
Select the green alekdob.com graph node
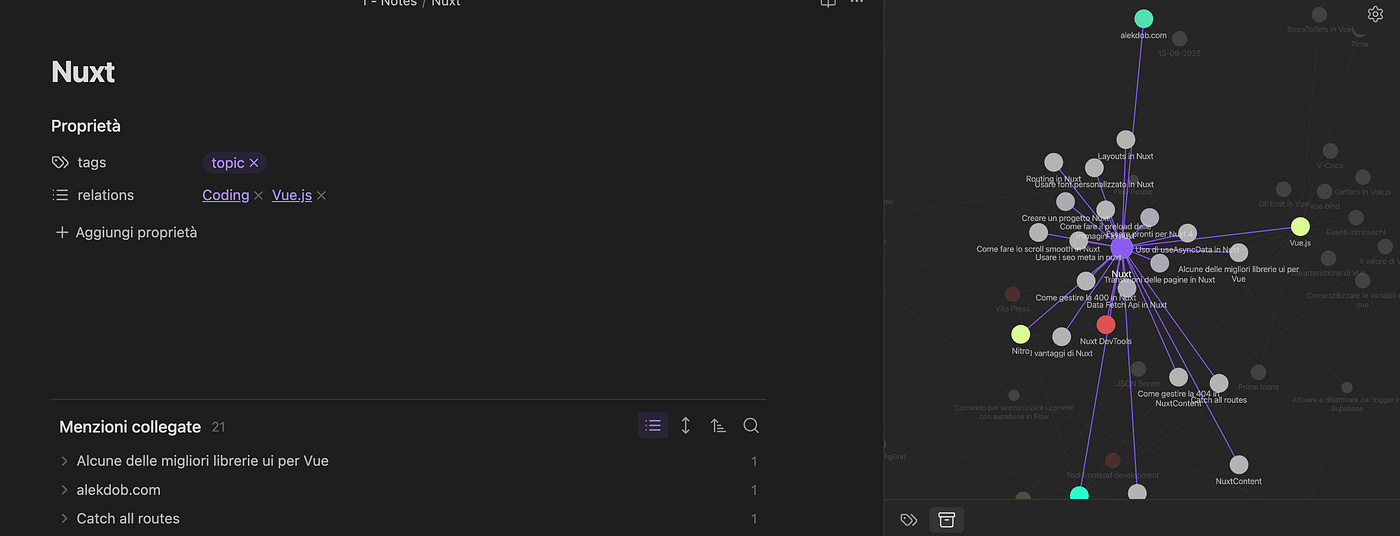pos(1144,19)
